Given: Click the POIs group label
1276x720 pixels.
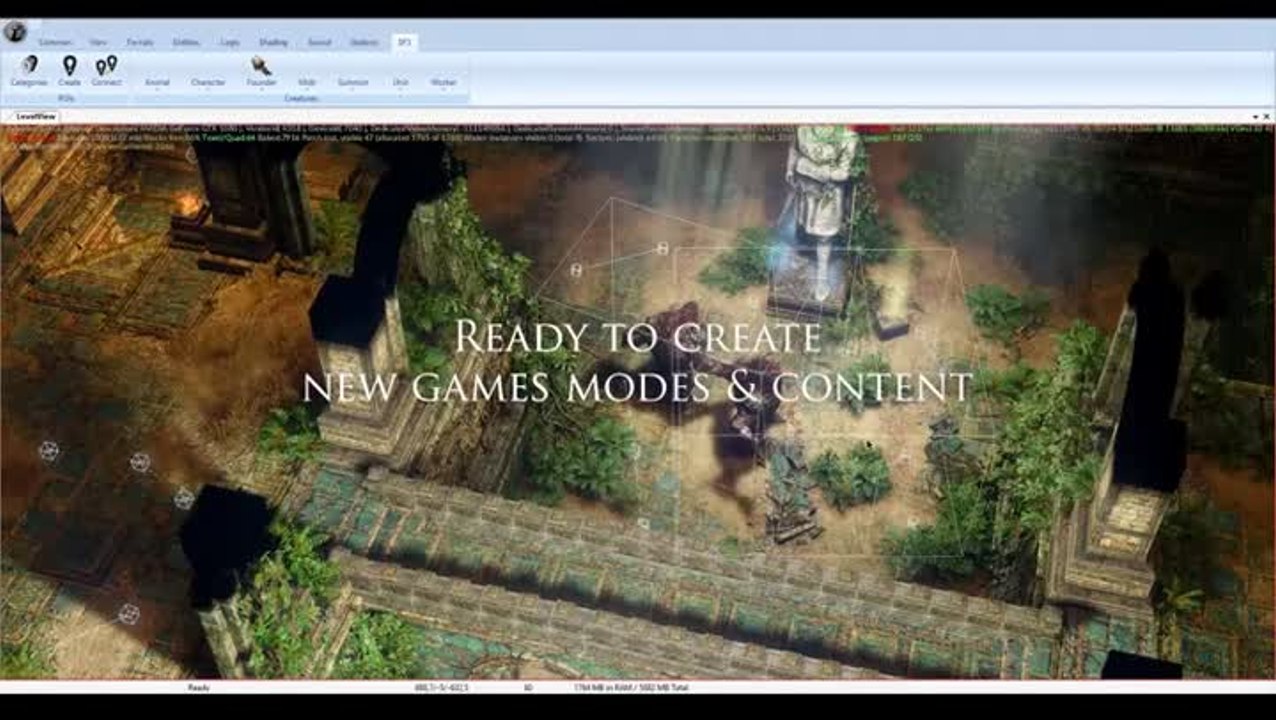Looking at the screenshot, I should [67, 98].
